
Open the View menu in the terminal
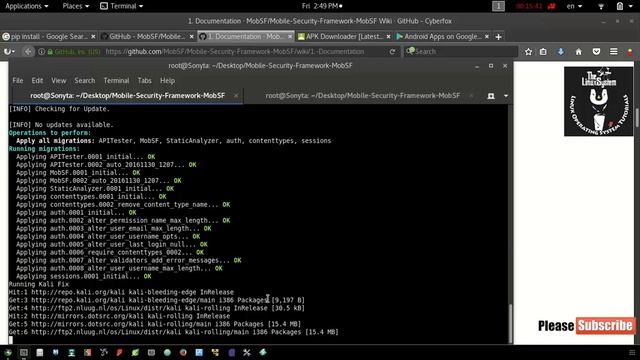58,80
